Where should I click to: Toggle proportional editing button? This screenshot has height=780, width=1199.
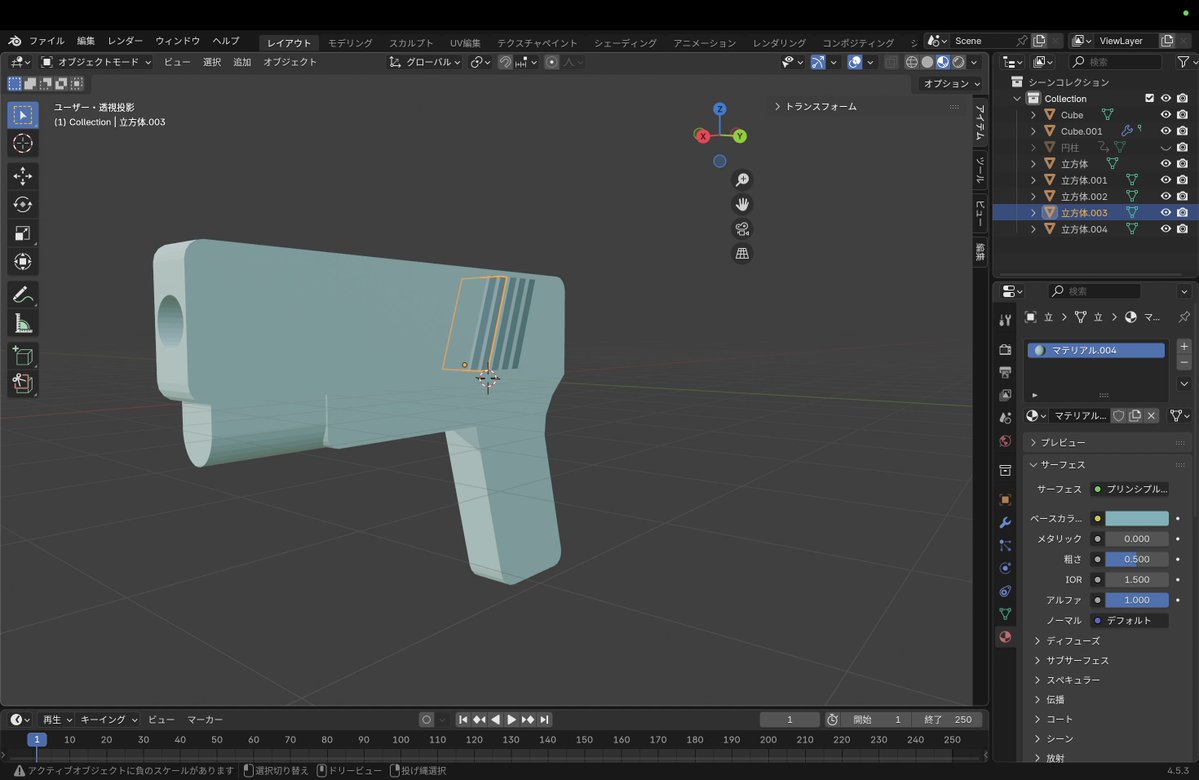coord(551,62)
